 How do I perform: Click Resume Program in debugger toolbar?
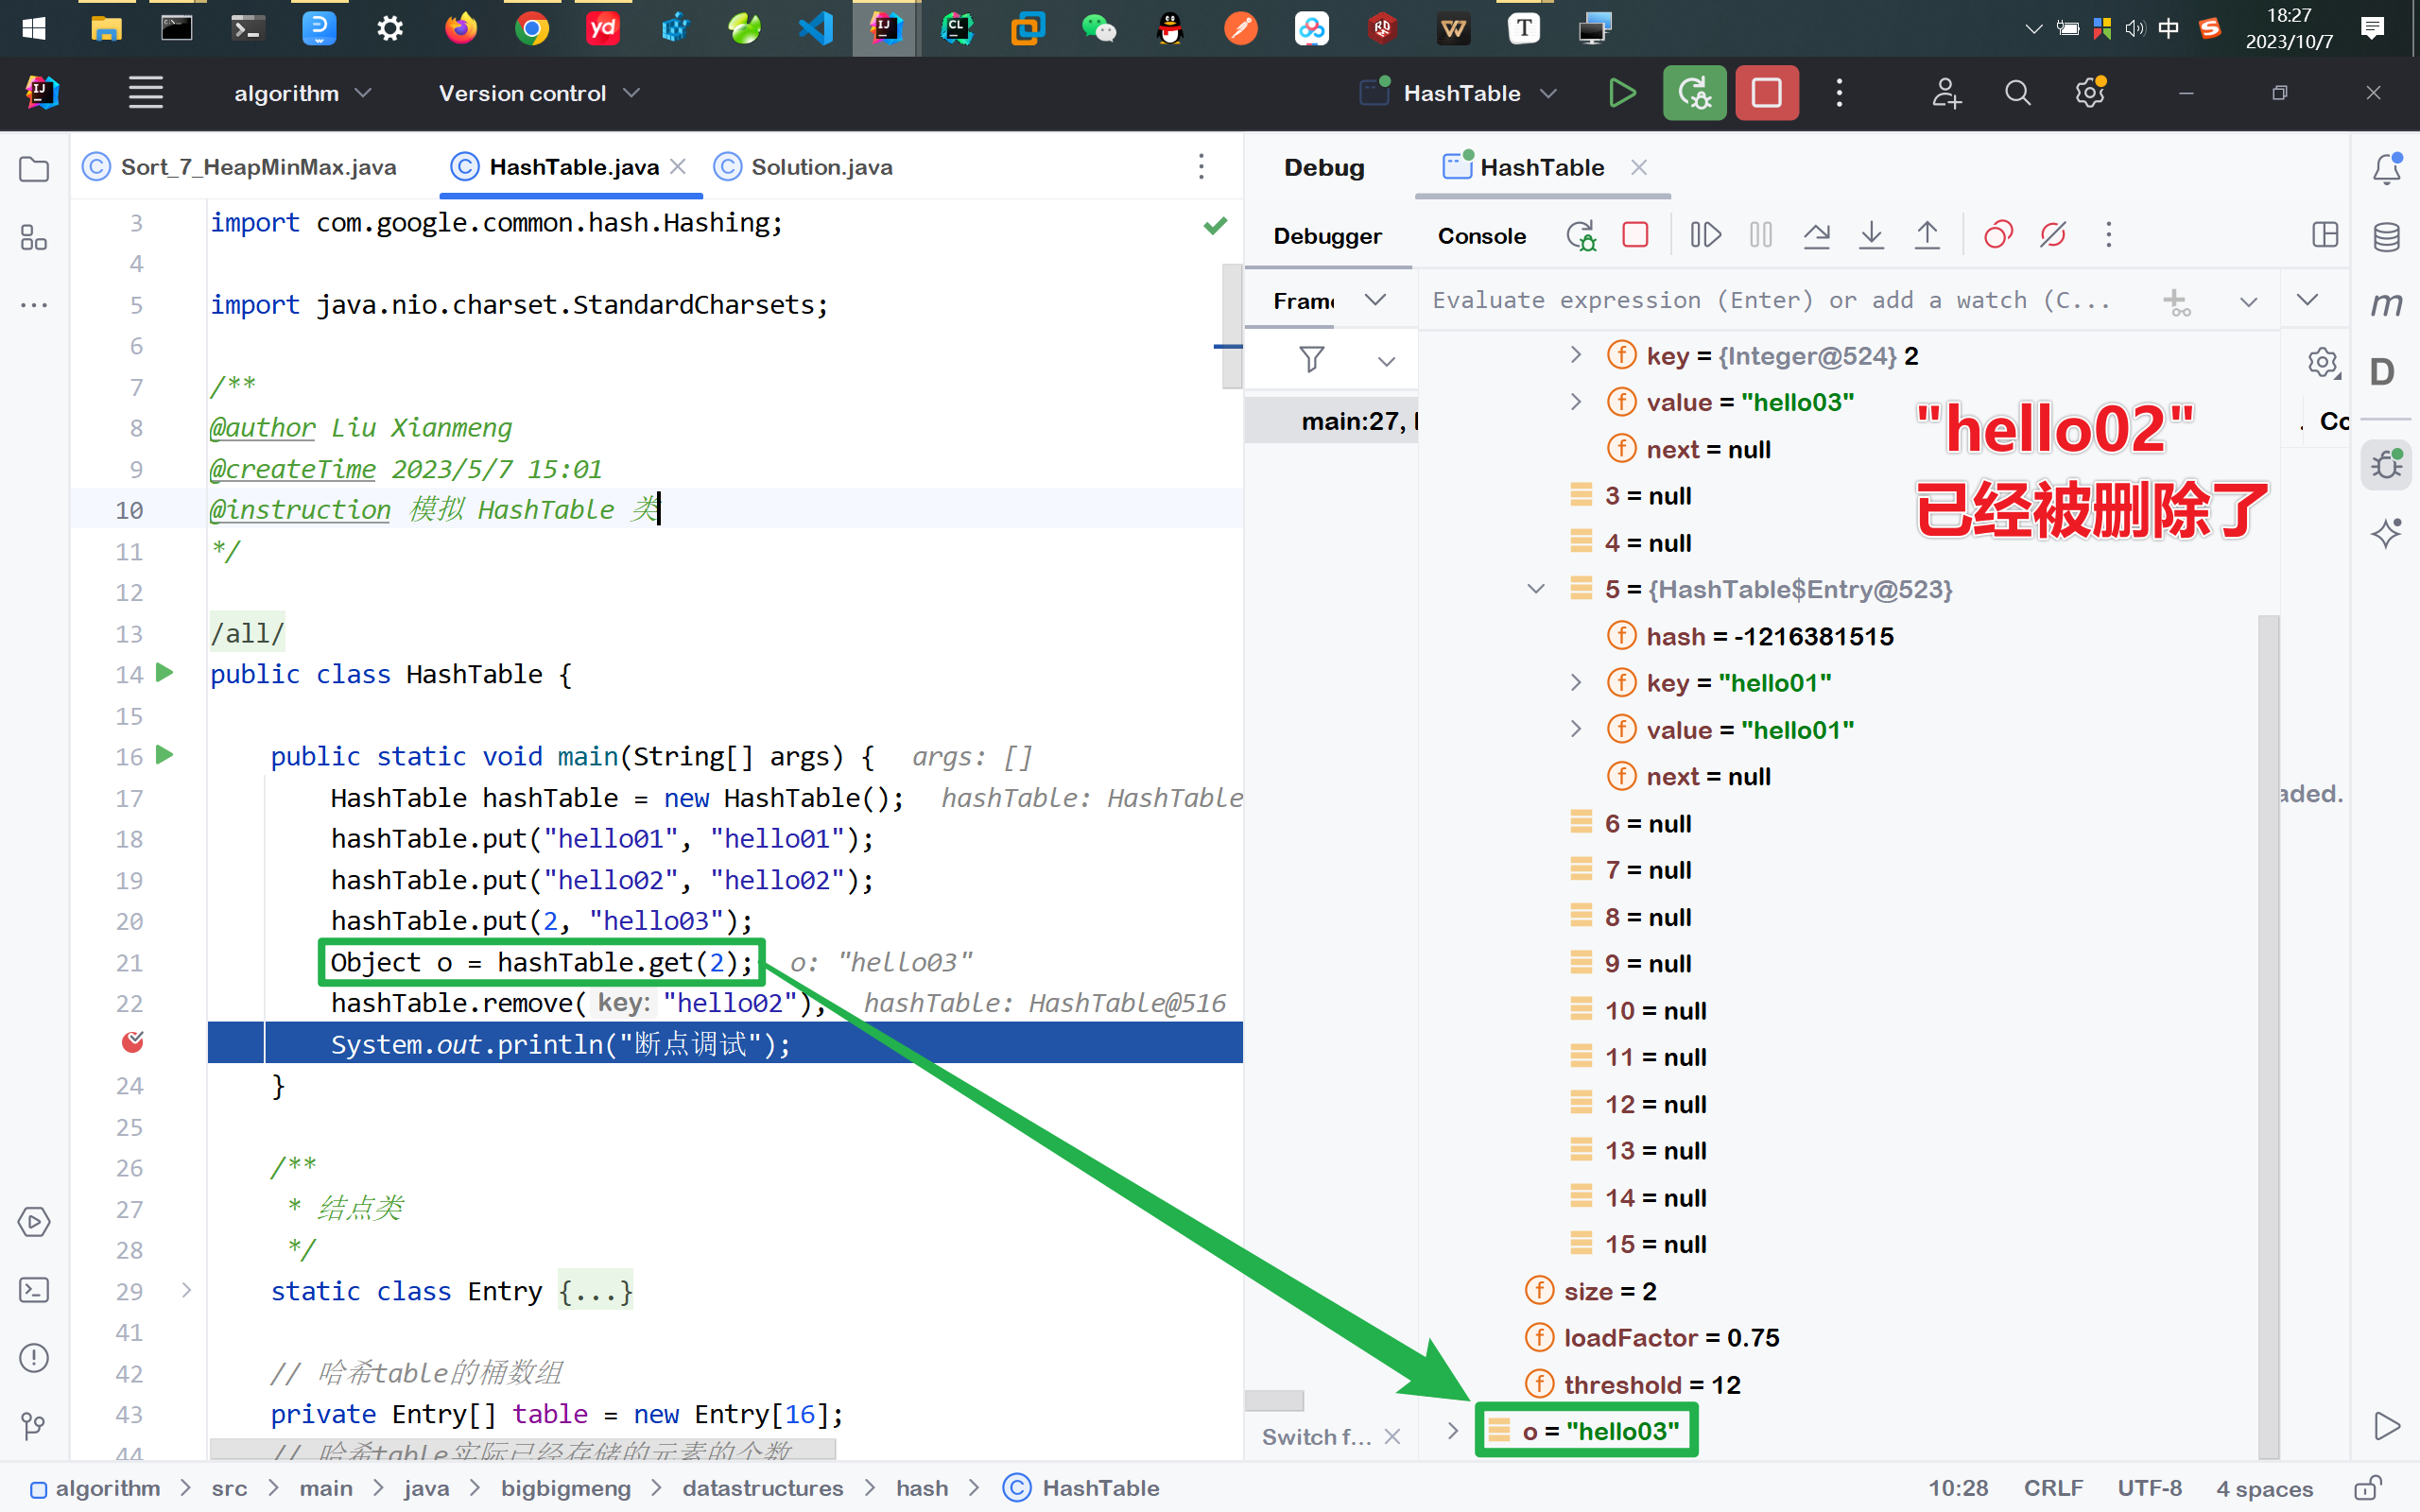[x=1706, y=235]
